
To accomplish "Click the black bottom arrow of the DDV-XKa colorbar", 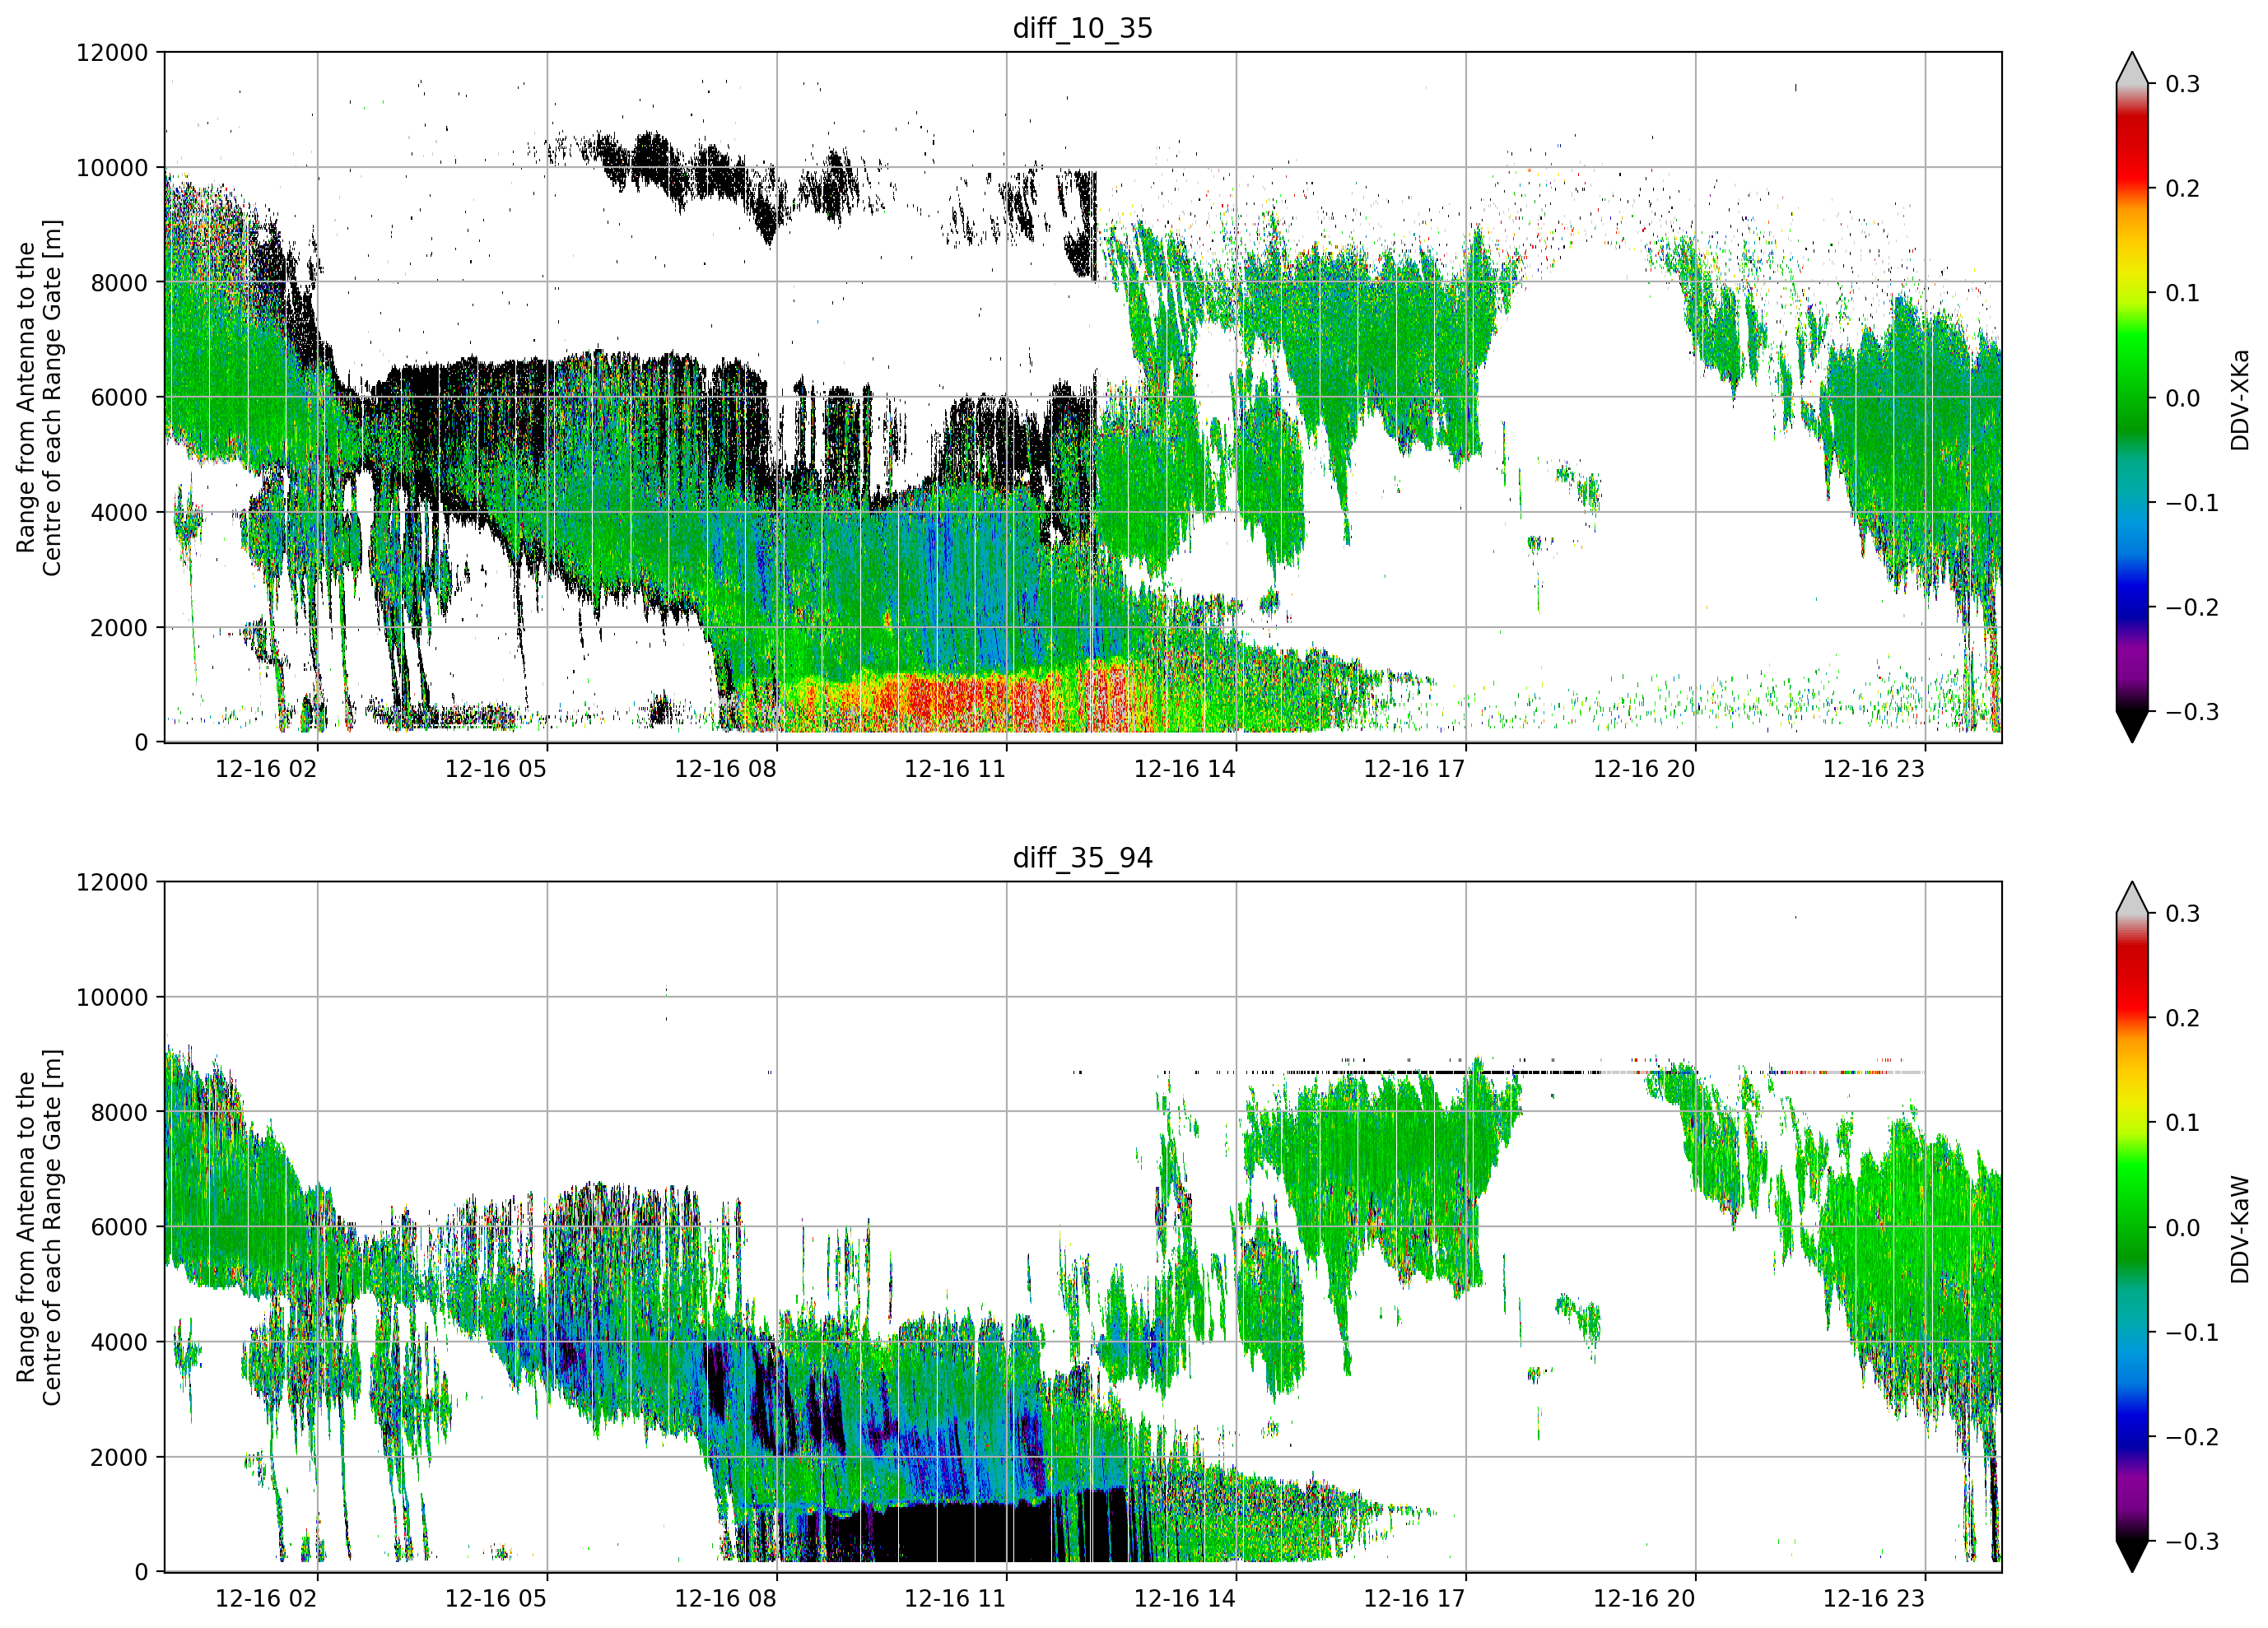I will pyautogui.click(x=2132, y=726).
